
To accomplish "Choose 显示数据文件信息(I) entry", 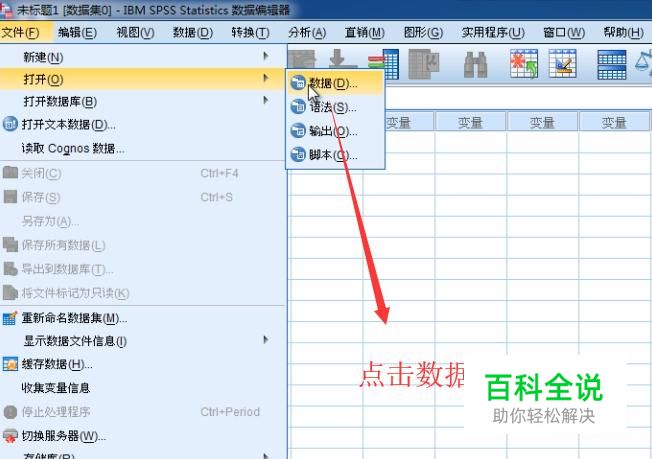I will 143,341.
